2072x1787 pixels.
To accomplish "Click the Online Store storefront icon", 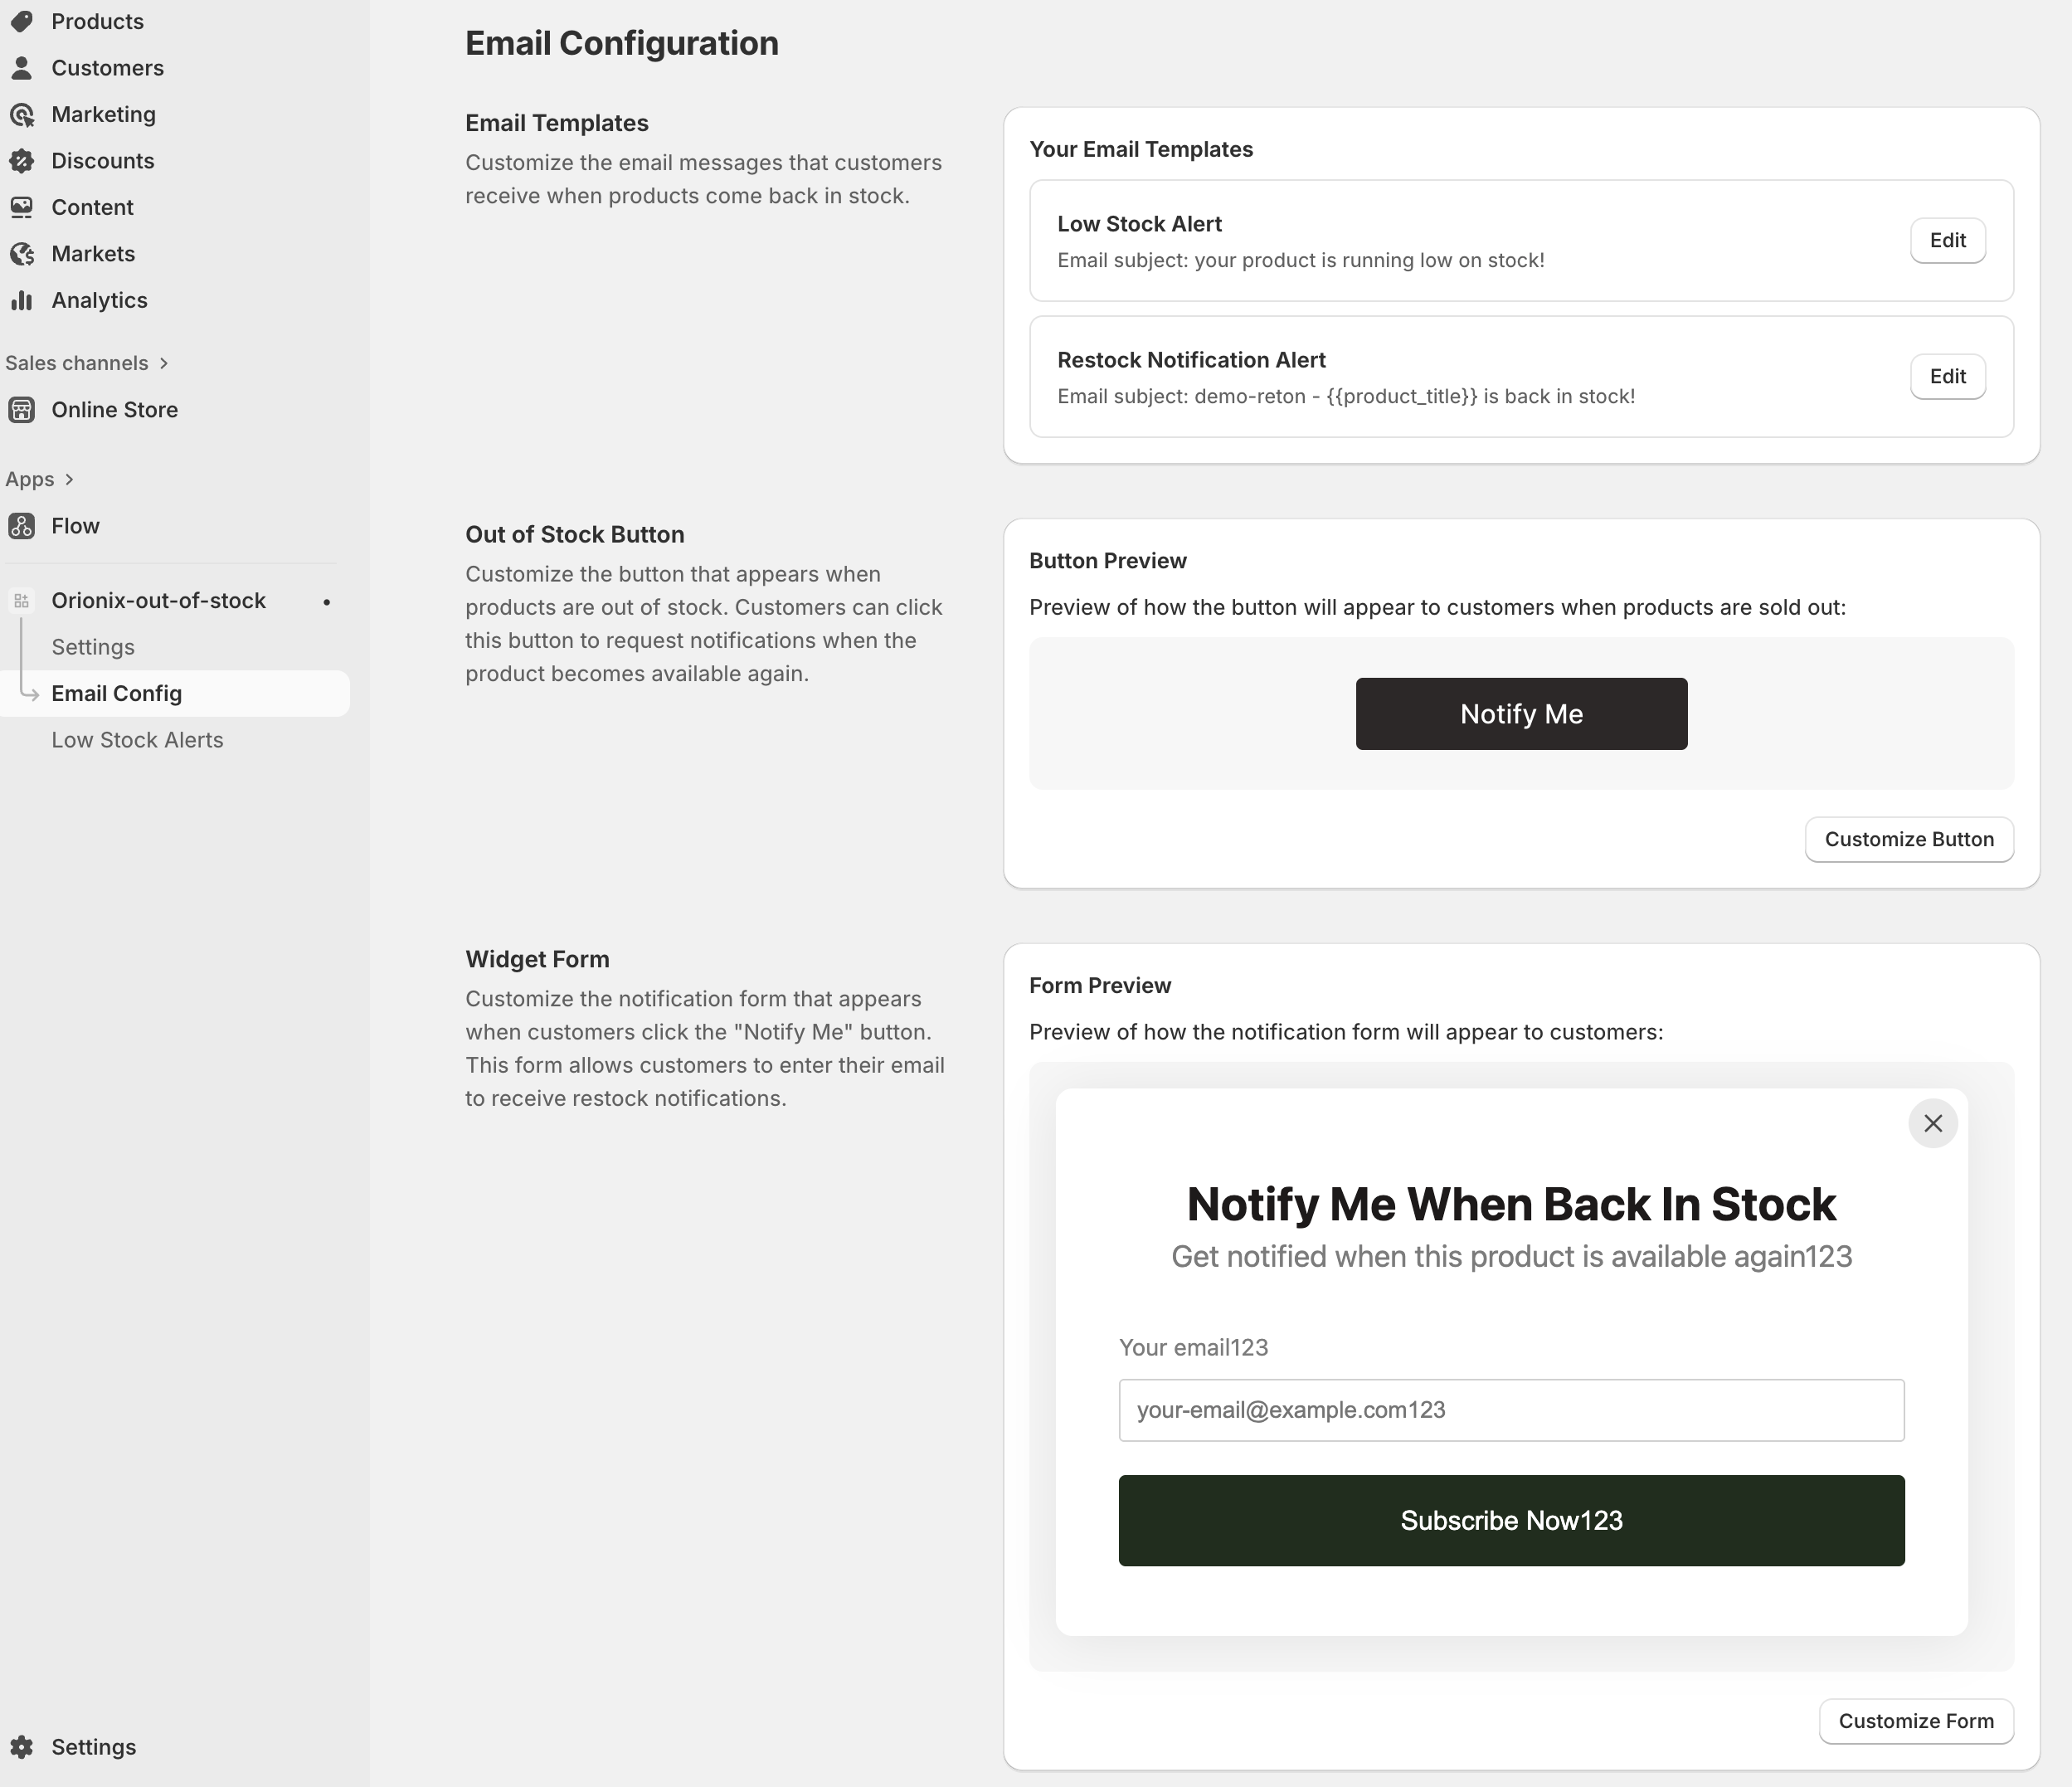I will [22, 410].
